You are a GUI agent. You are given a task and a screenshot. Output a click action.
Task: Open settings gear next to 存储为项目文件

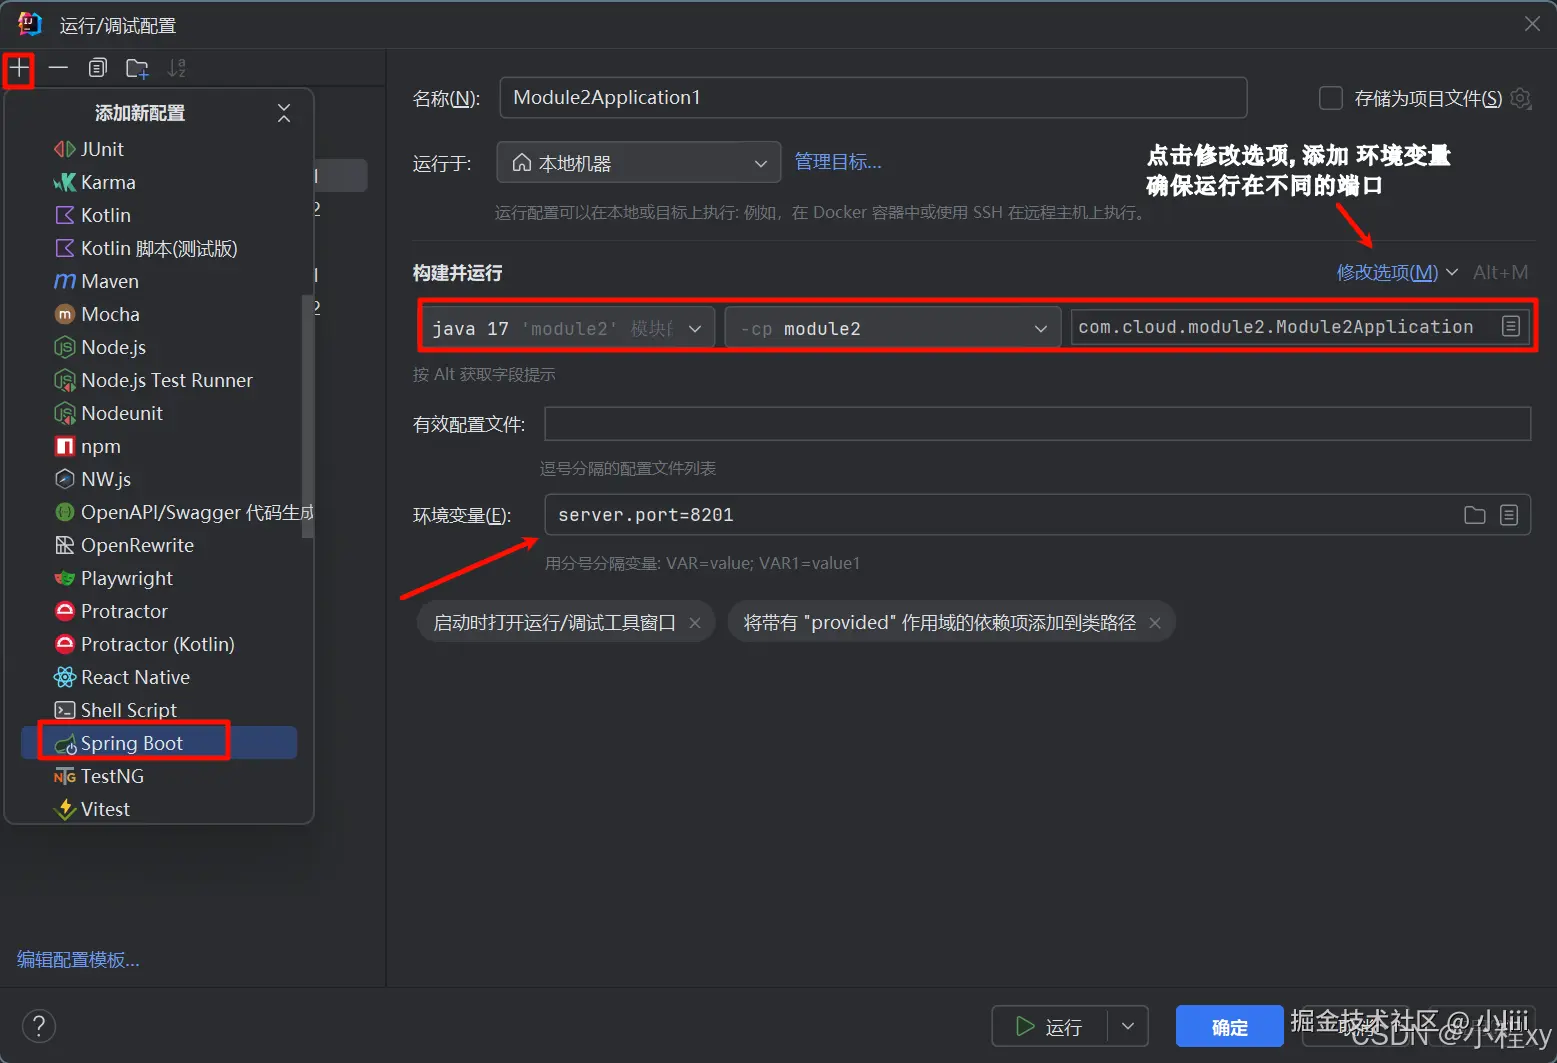1521,98
